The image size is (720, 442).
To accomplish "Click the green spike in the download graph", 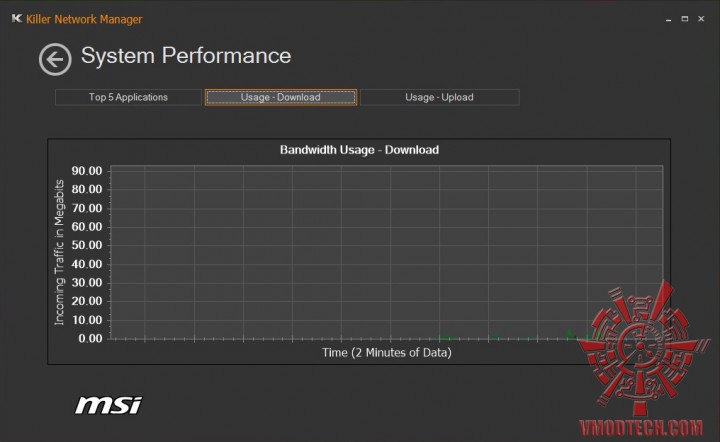I will coord(569,334).
